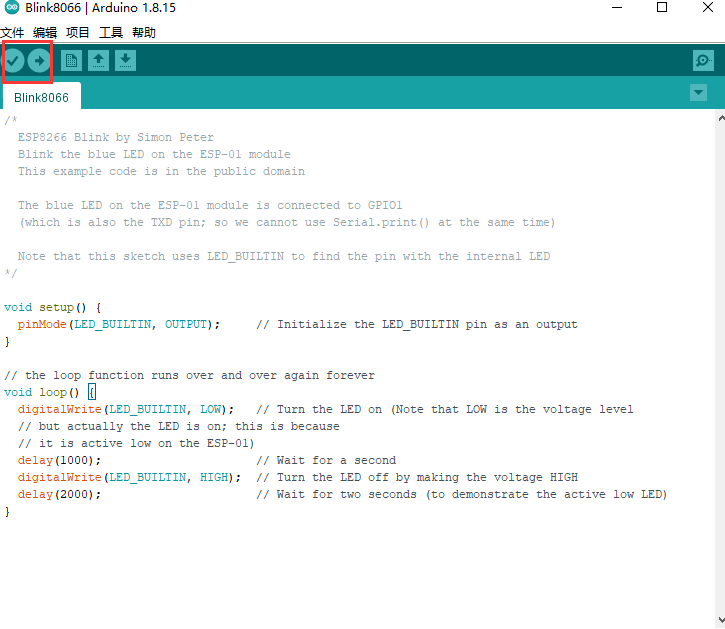Open the 工具 menu
The image size is (725, 629).
[x=111, y=33]
